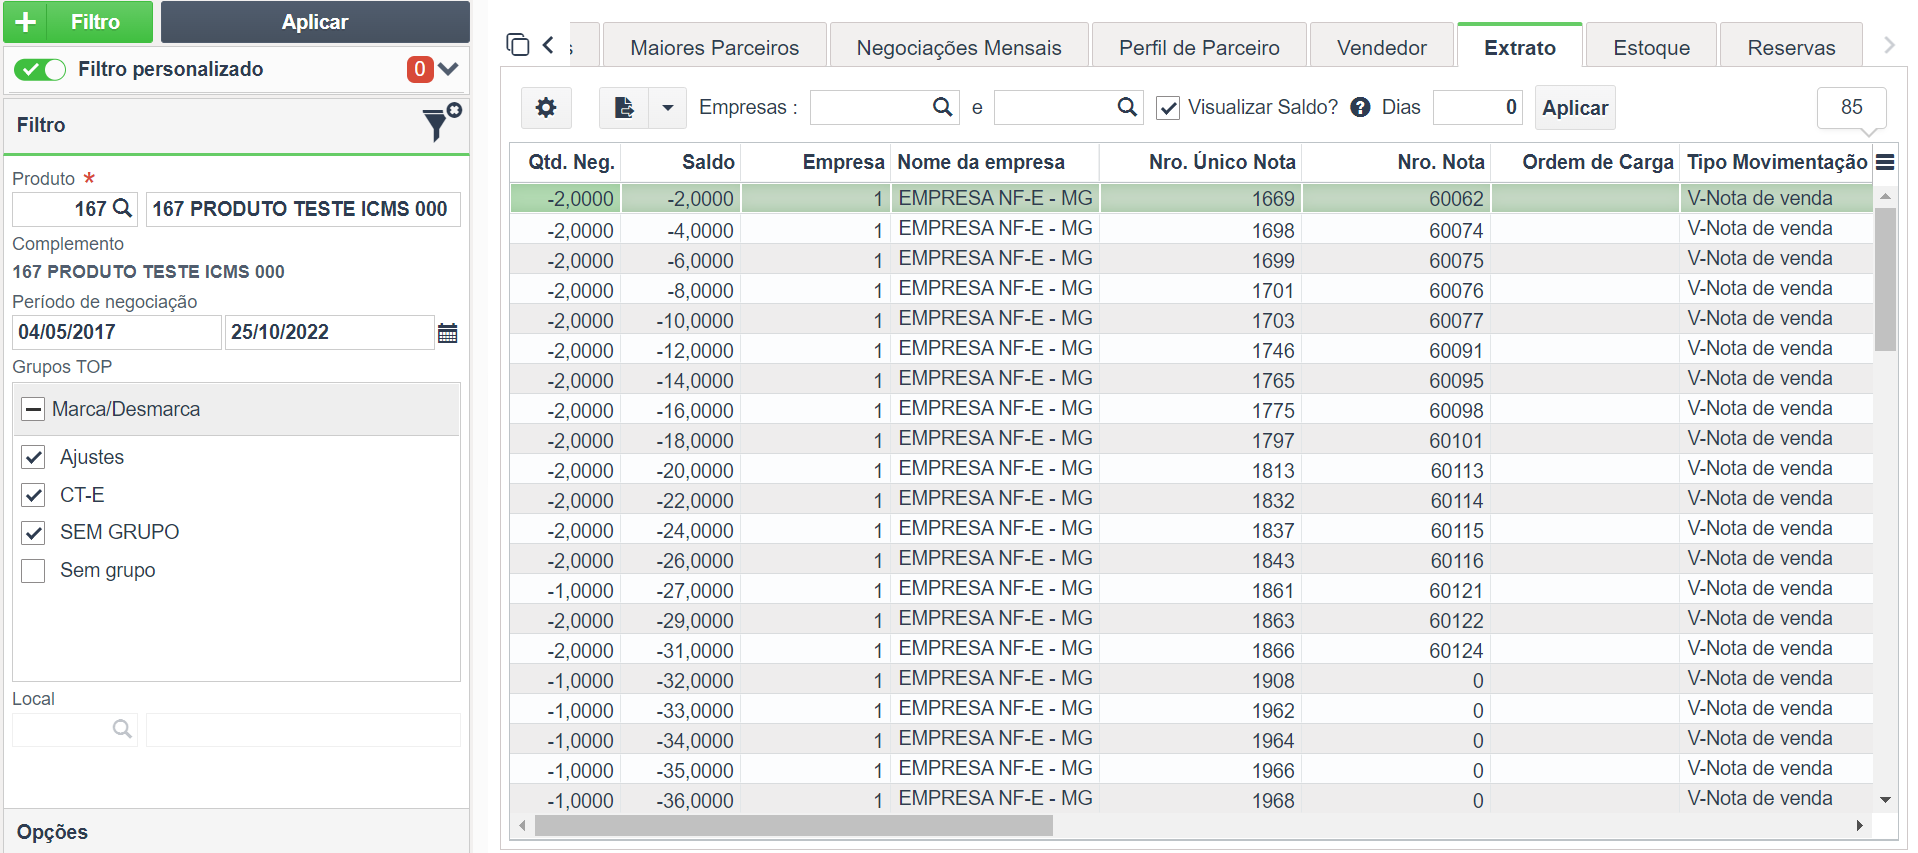Expand the Opções section

pos(237,831)
